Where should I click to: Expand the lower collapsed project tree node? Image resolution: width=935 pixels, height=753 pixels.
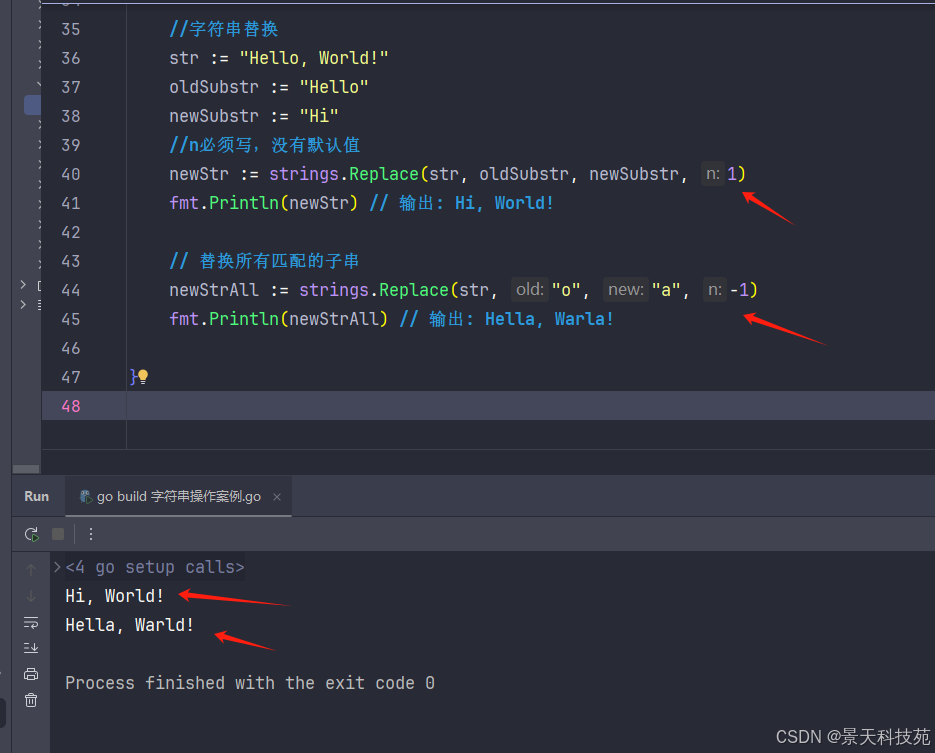(x=23, y=304)
